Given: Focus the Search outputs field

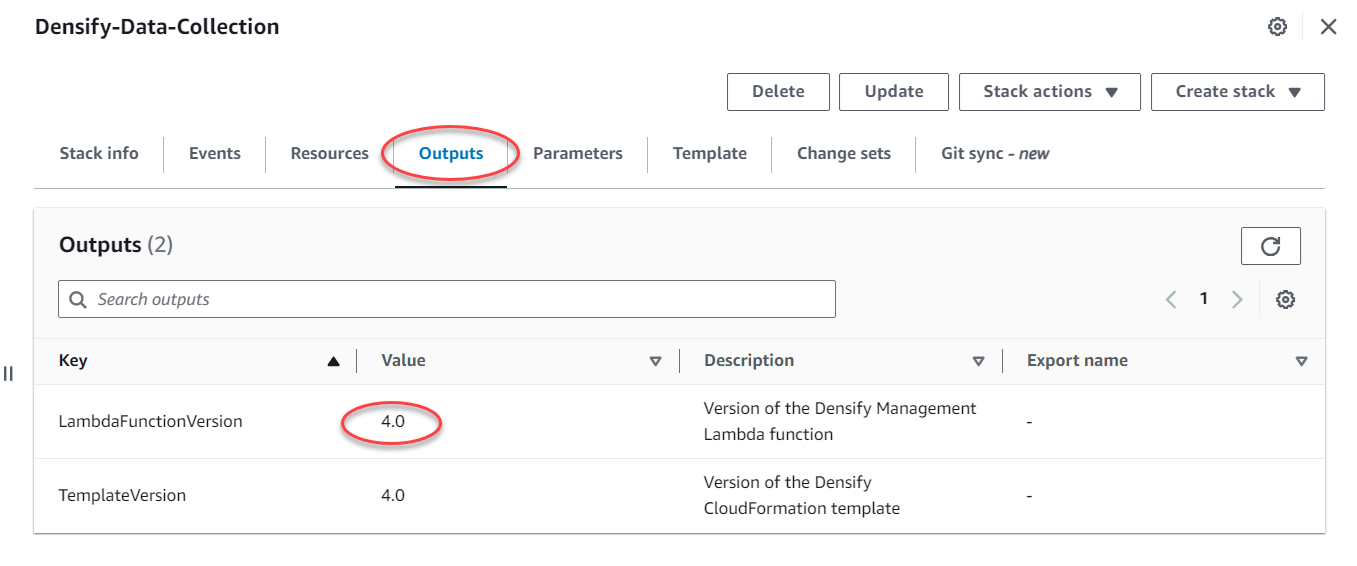Looking at the screenshot, I should (447, 299).
